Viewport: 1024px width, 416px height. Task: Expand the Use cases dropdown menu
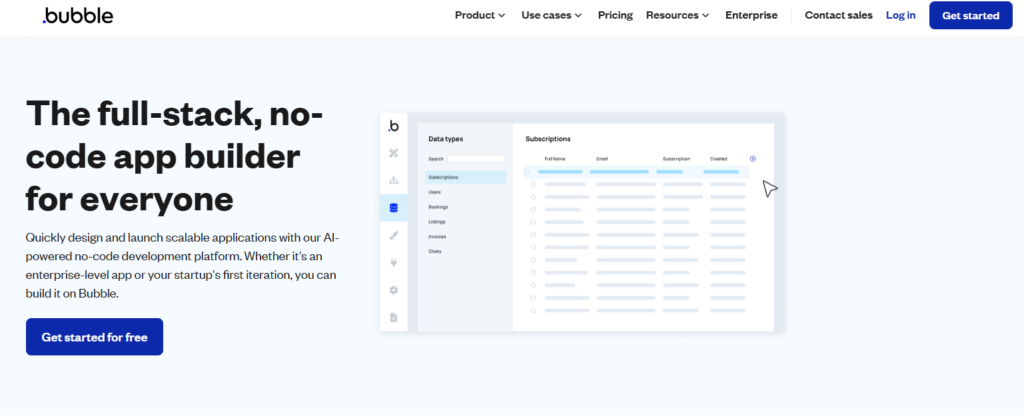point(551,15)
